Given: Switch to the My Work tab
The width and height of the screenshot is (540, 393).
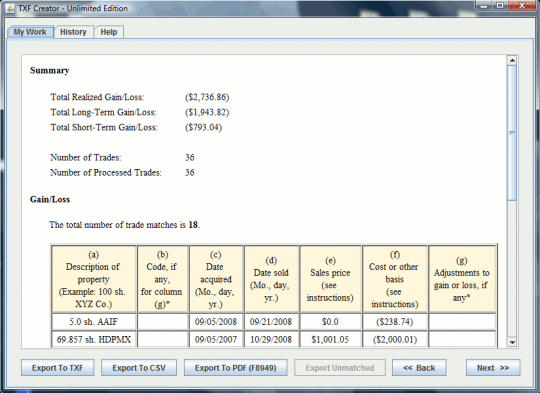Looking at the screenshot, I should pos(31,32).
